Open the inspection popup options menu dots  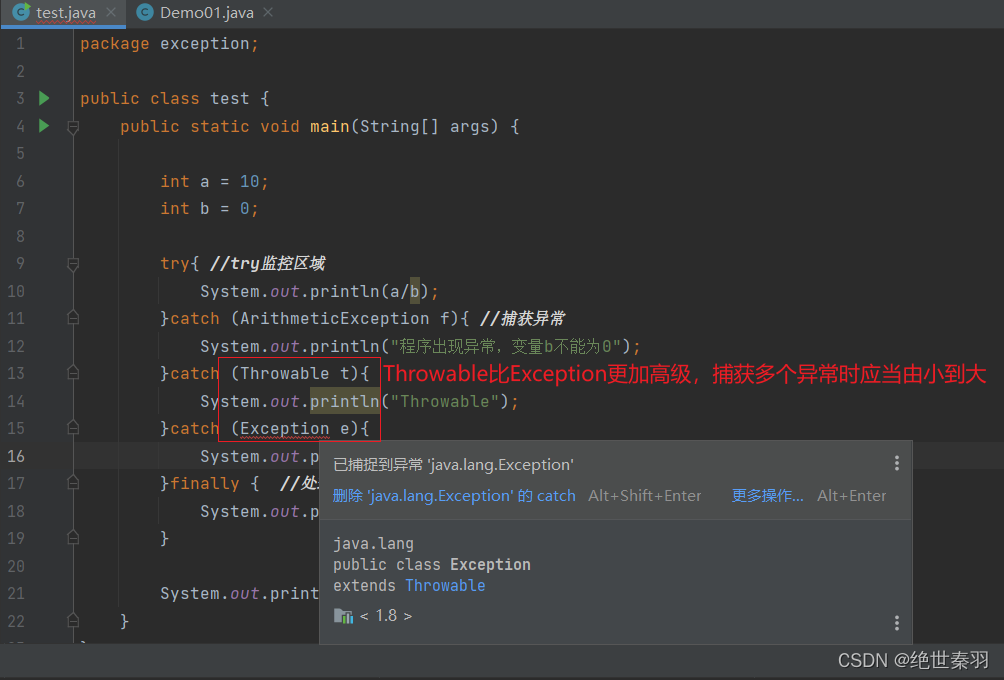coord(896,464)
